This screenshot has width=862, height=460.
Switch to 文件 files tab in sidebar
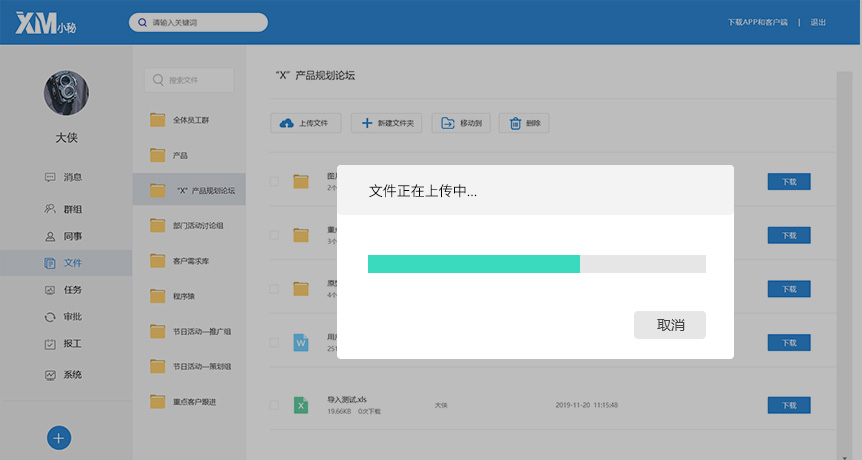pyautogui.click(x=65, y=263)
